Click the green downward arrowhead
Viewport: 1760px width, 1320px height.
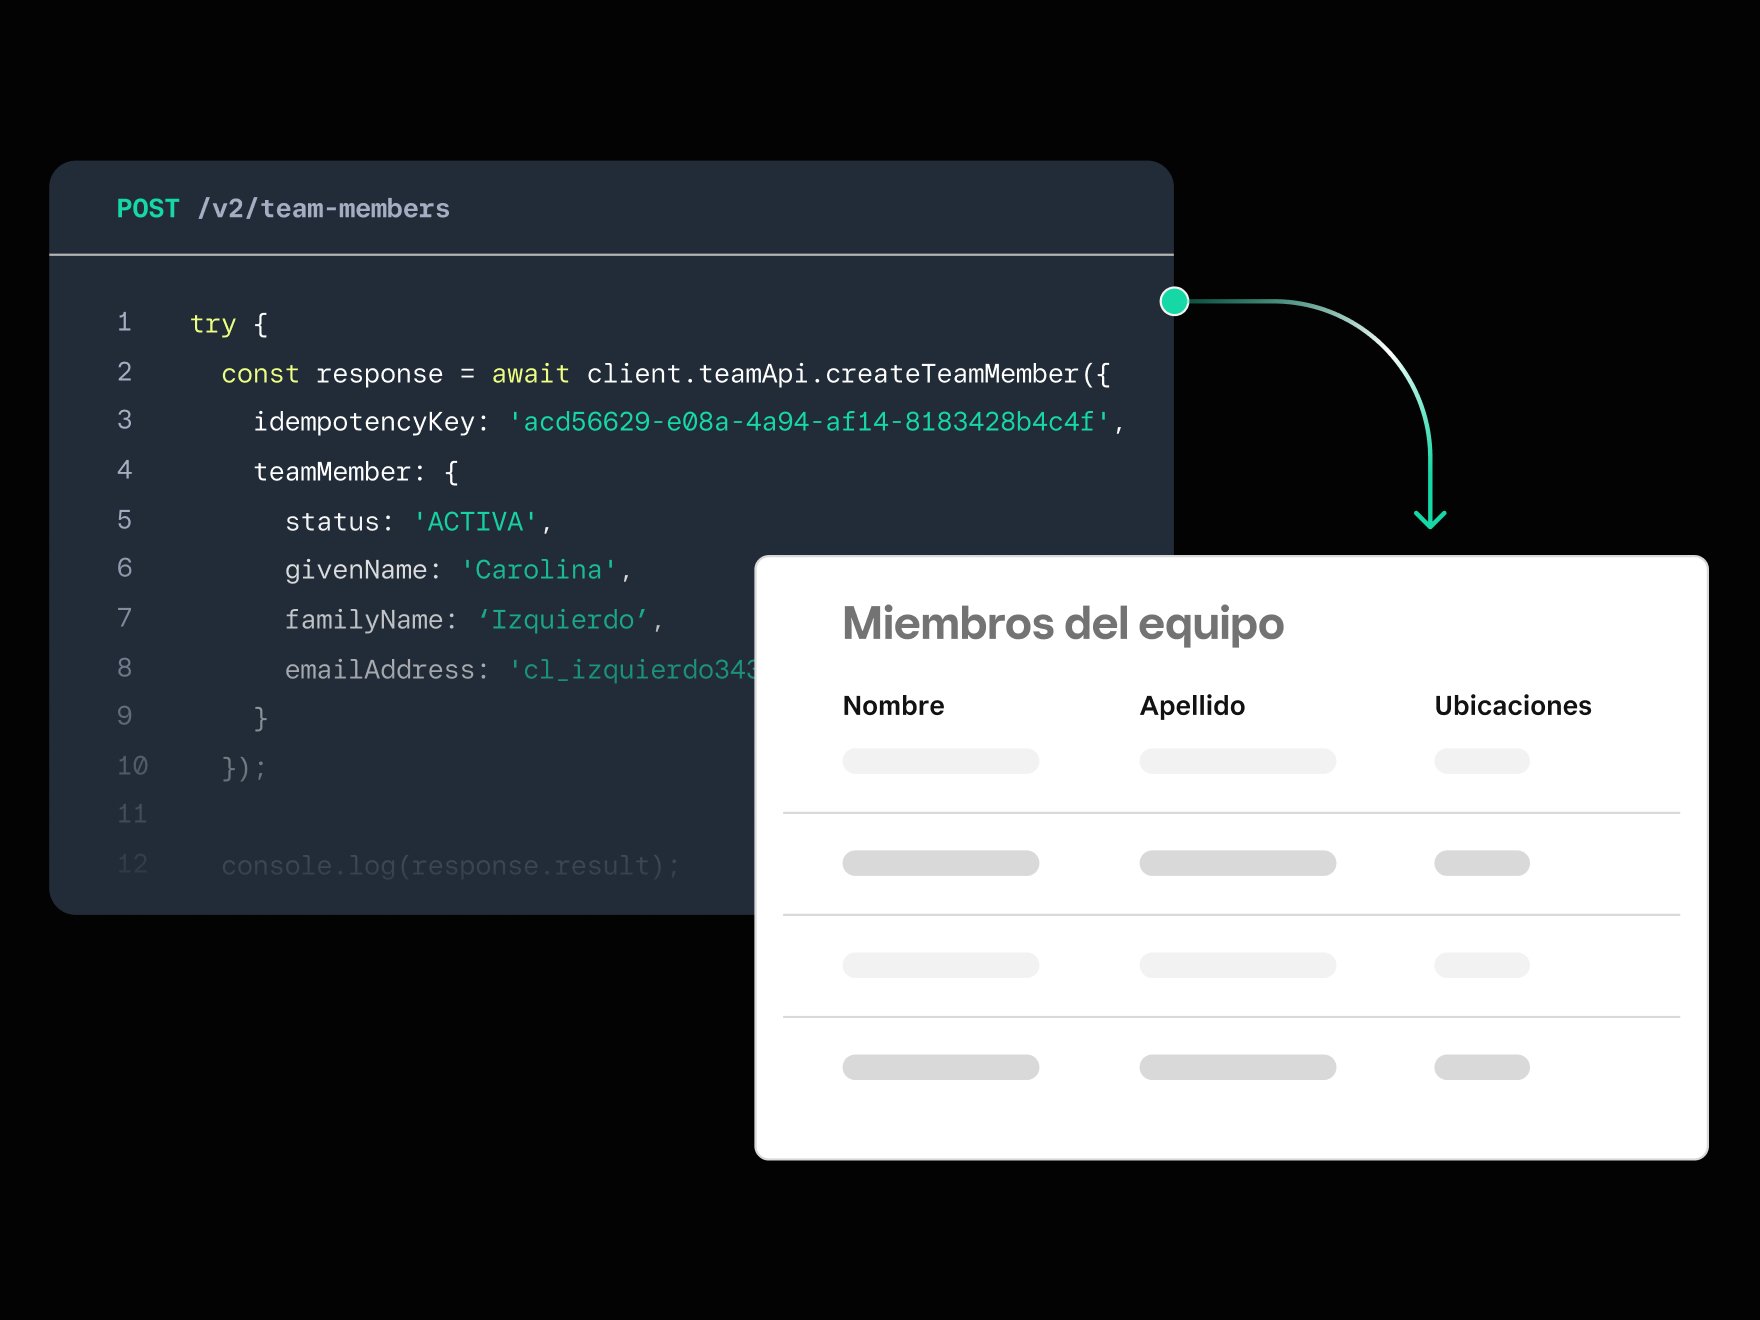1430,518
